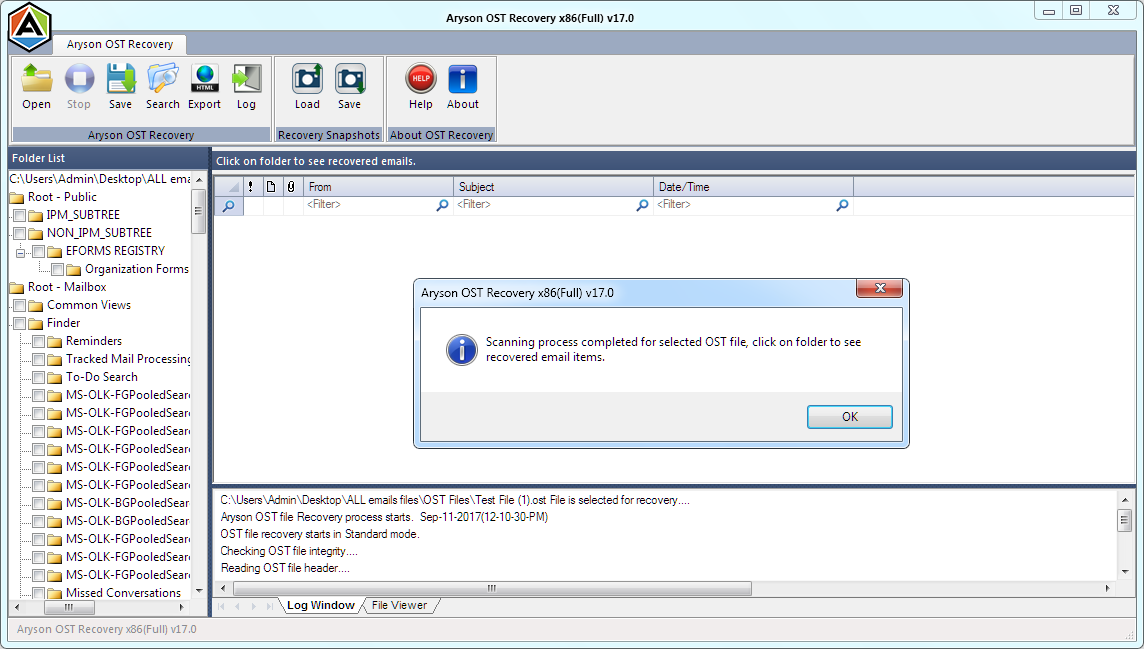The image size is (1144, 649).
Task: Click the Root - Public folder icon
Action: (17, 198)
